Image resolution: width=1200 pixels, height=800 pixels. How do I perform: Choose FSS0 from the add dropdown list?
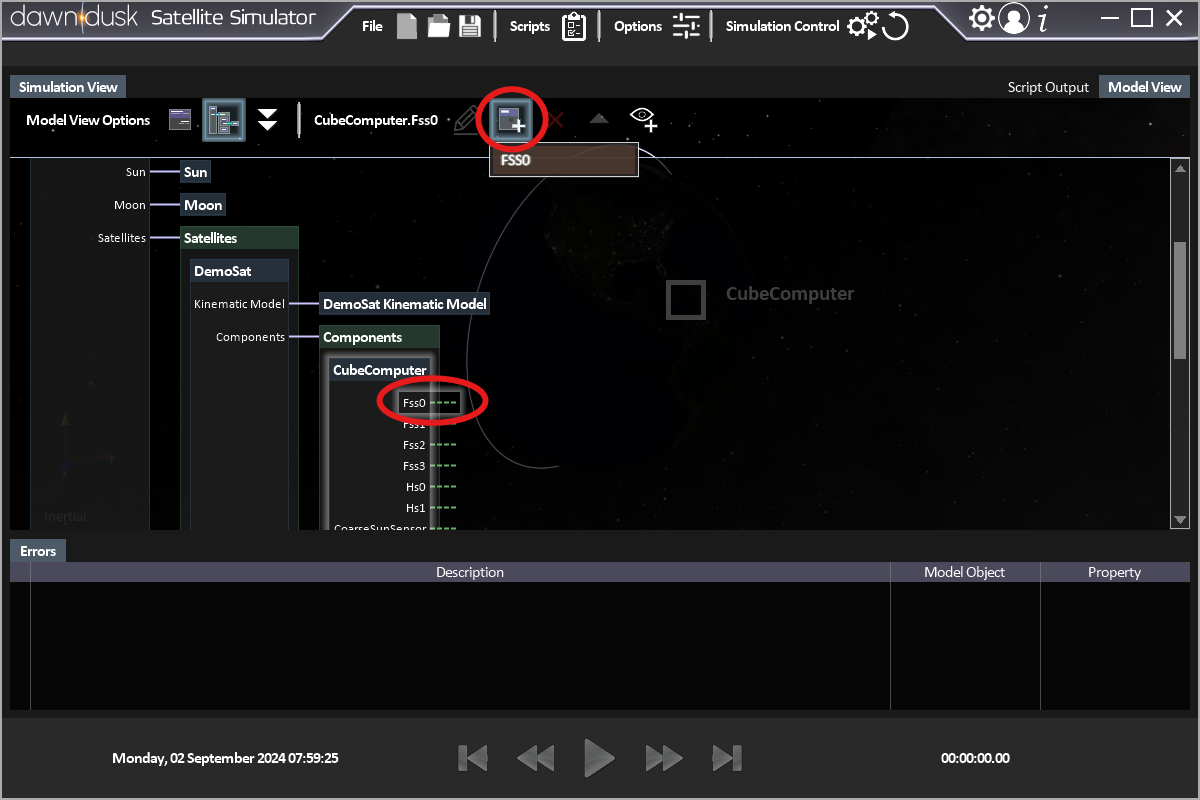point(564,160)
